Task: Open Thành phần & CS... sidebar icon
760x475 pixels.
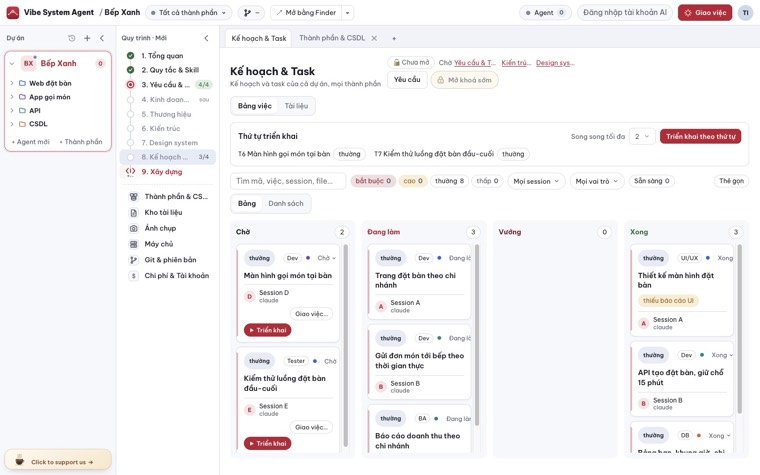Action: point(134,197)
